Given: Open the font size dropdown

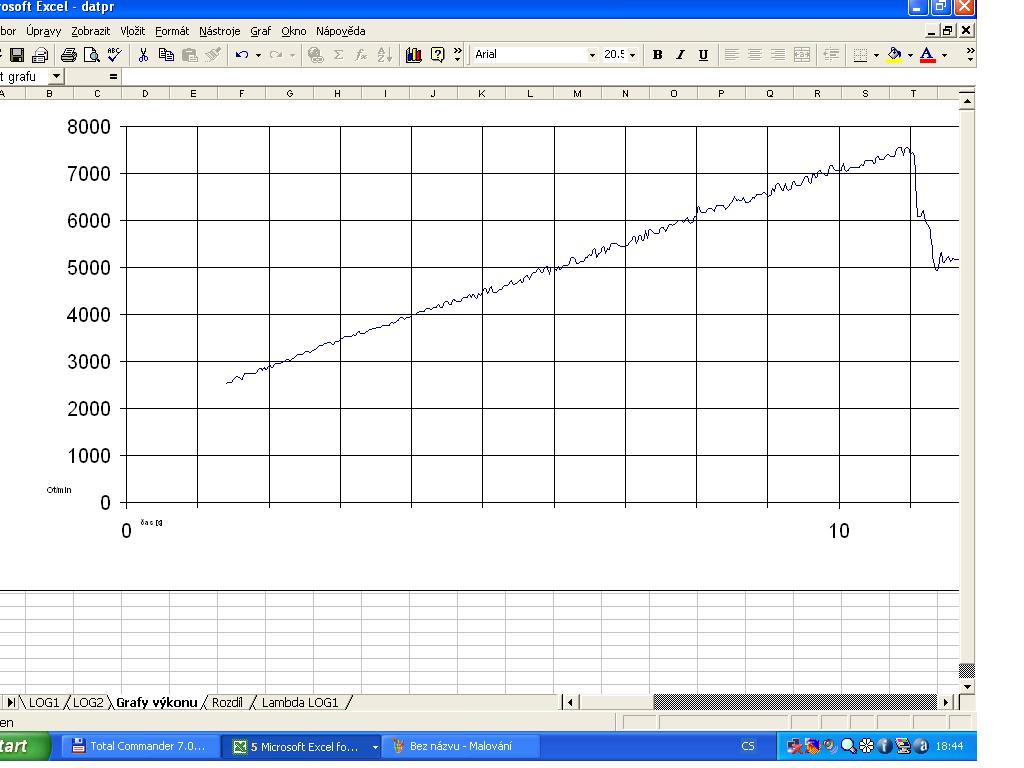Looking at the screenshot, I should [632, 55].
